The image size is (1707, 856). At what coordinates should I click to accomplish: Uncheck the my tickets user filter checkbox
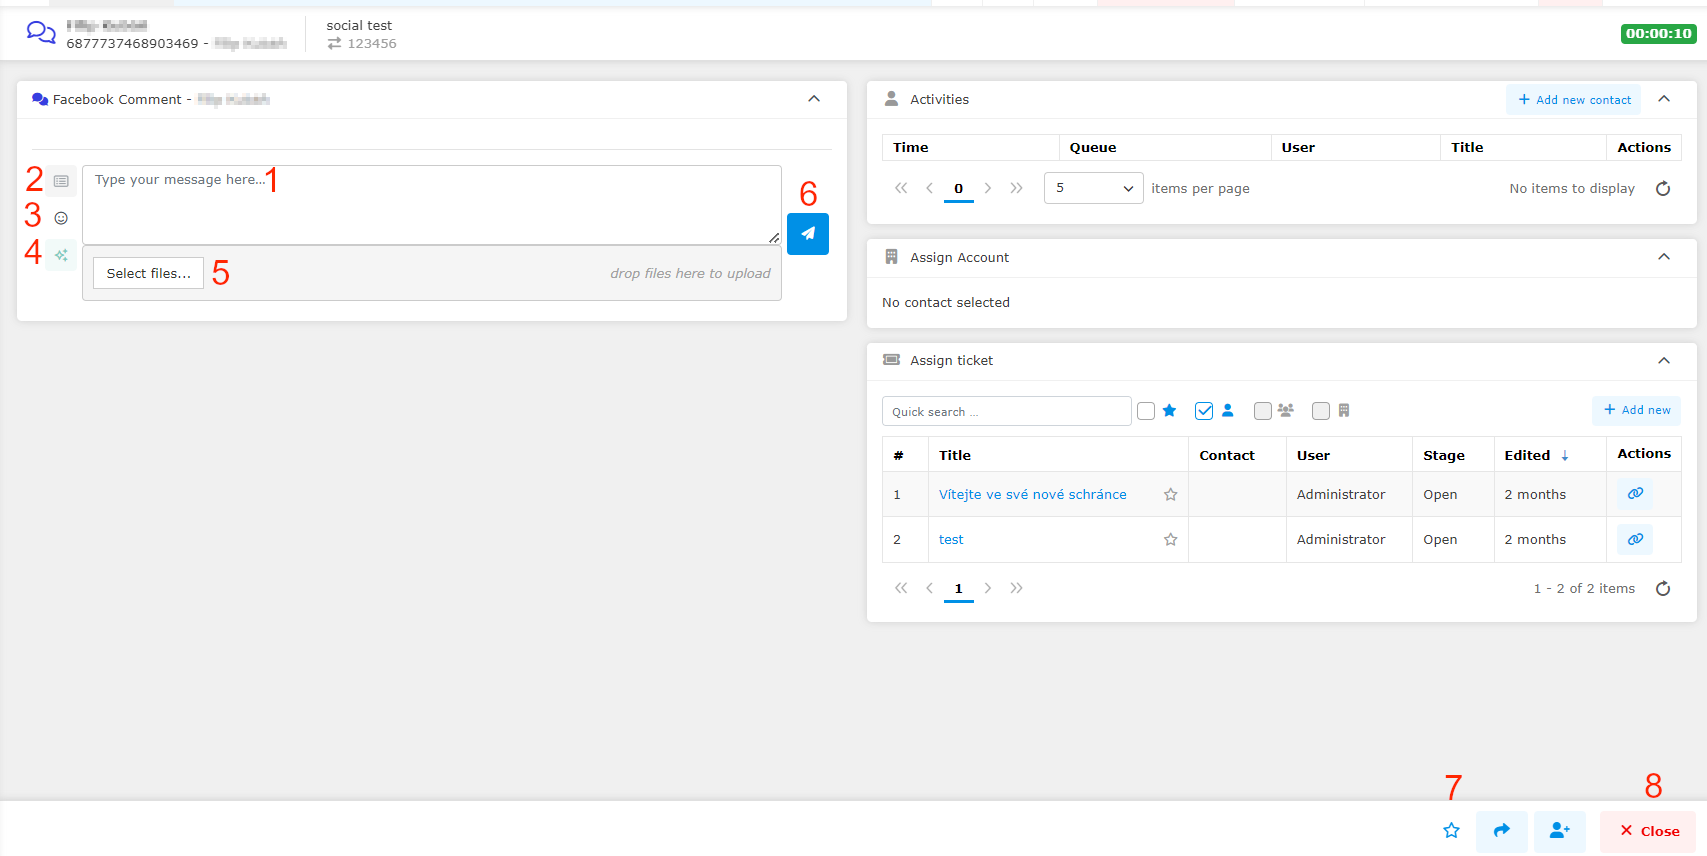coord(1204,411)
